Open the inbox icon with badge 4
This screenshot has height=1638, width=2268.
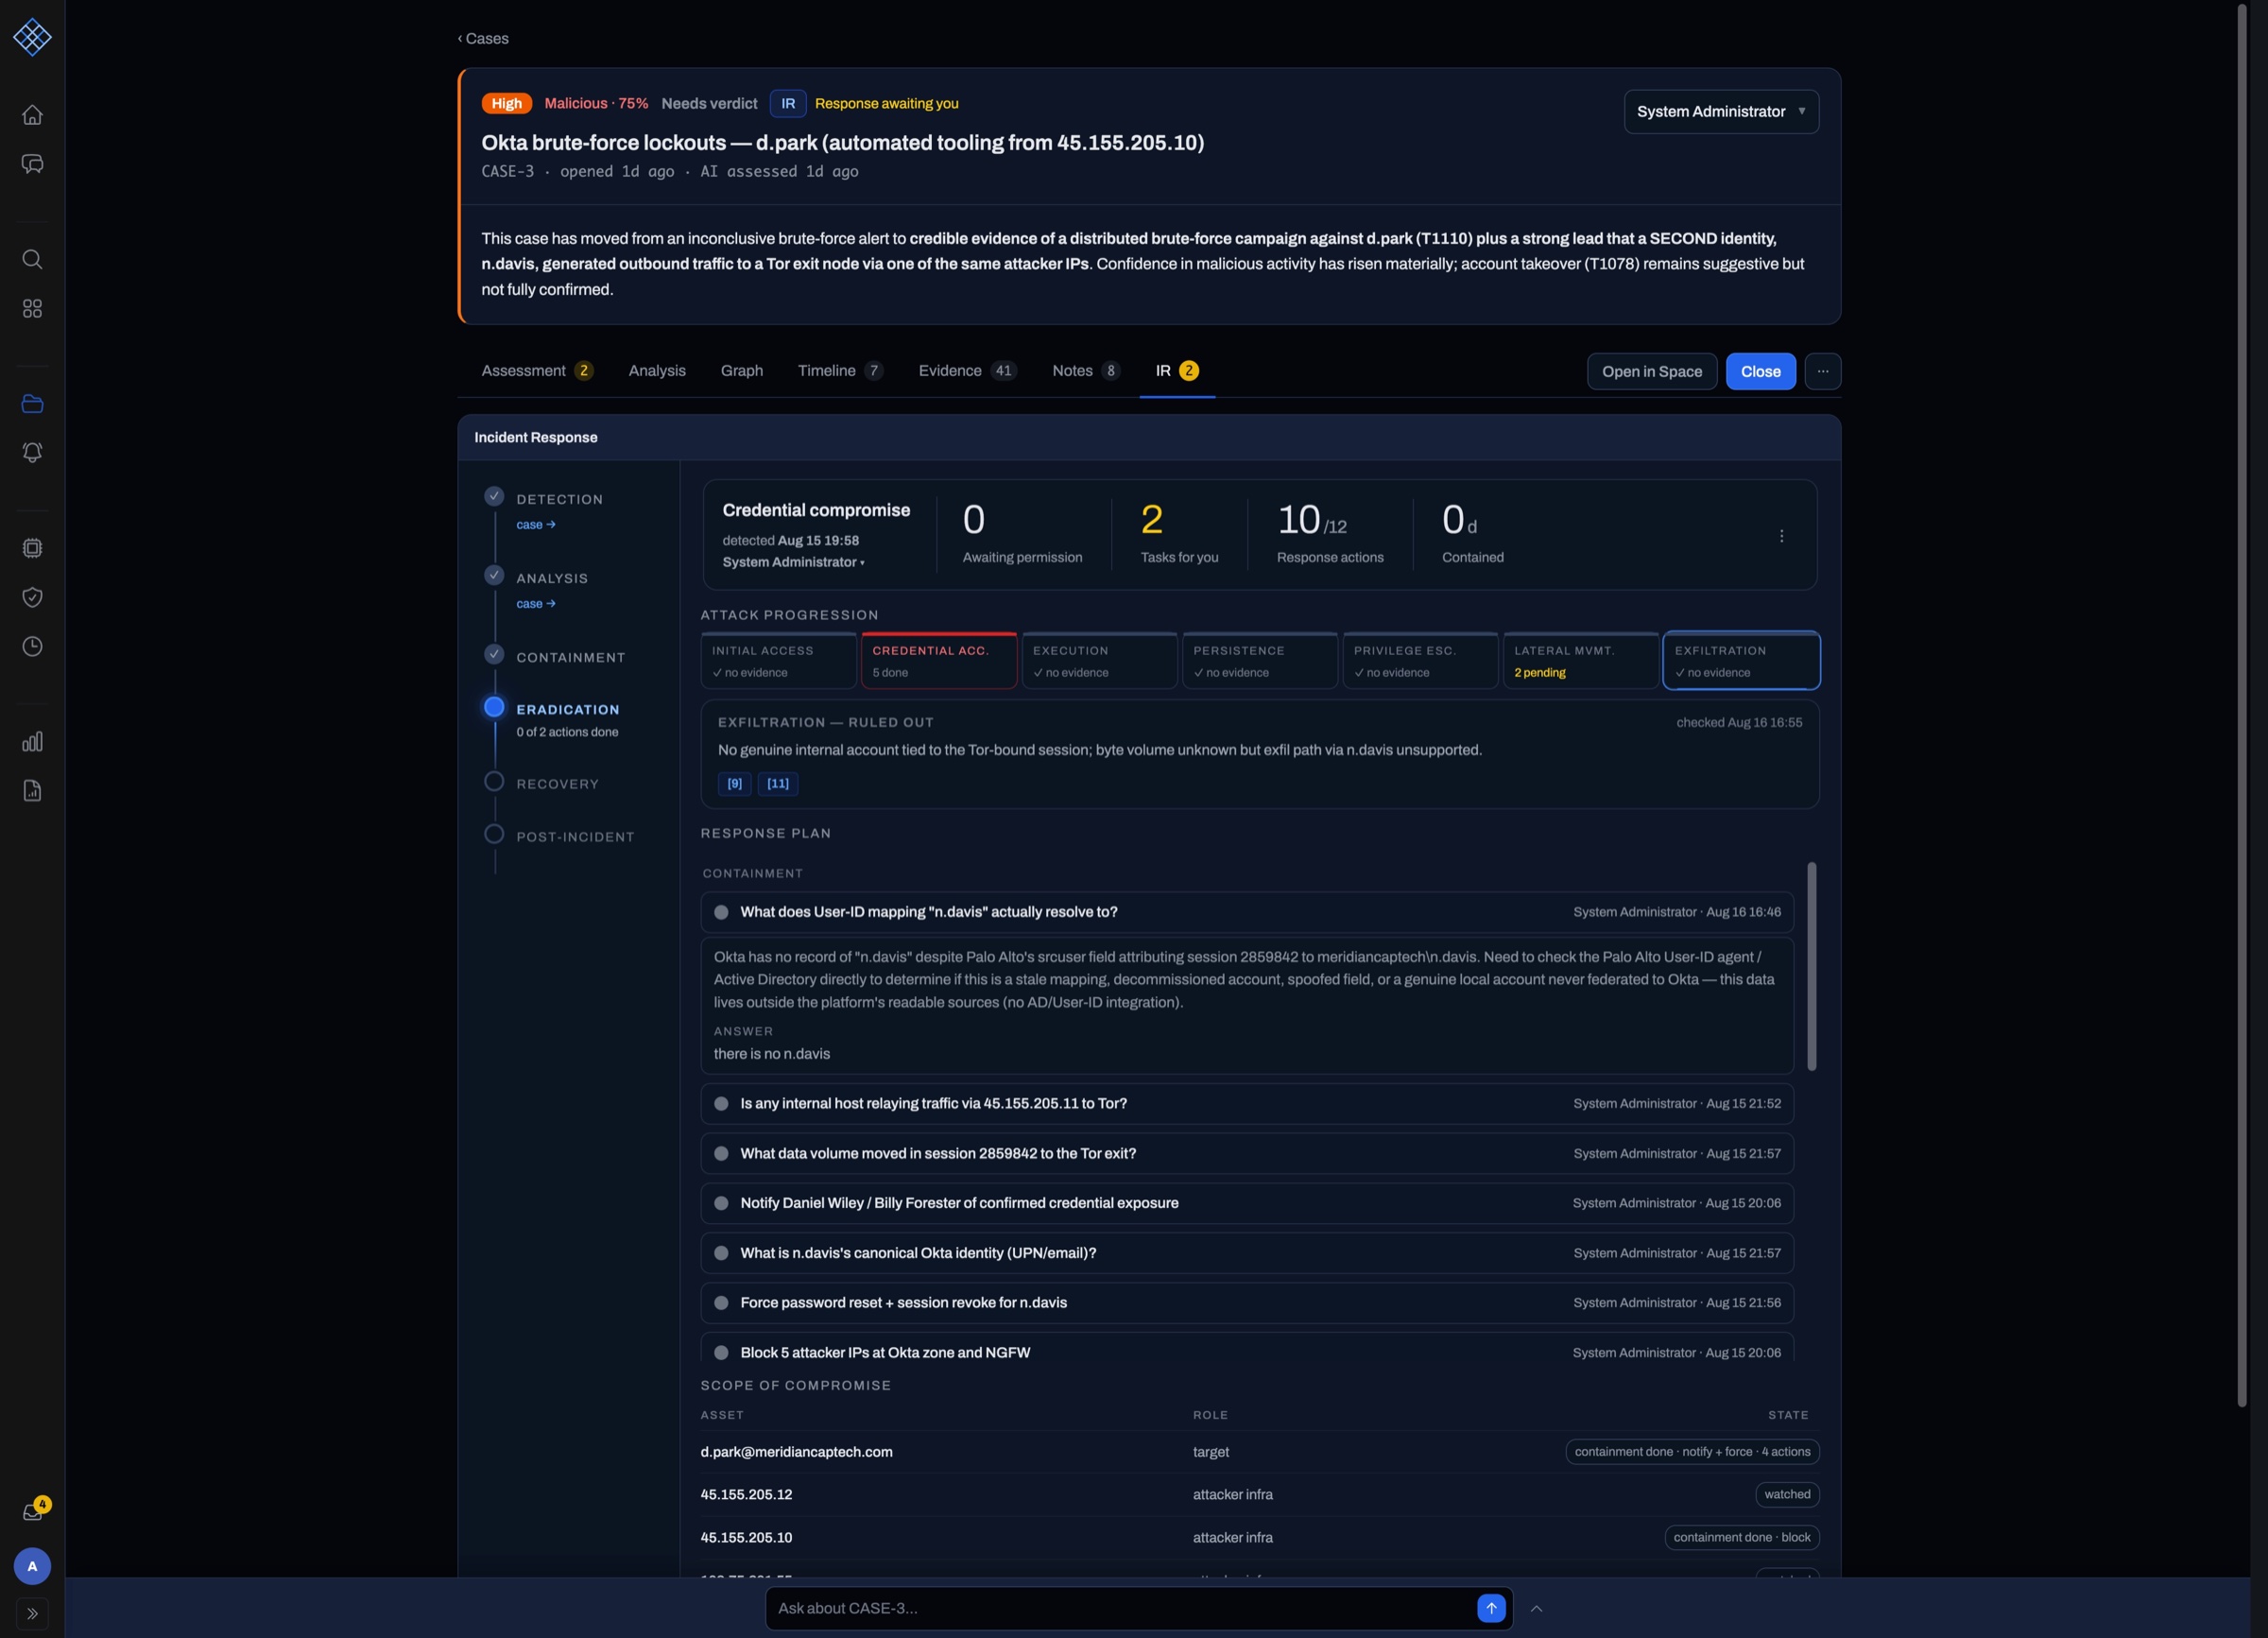pos(33,1511)
